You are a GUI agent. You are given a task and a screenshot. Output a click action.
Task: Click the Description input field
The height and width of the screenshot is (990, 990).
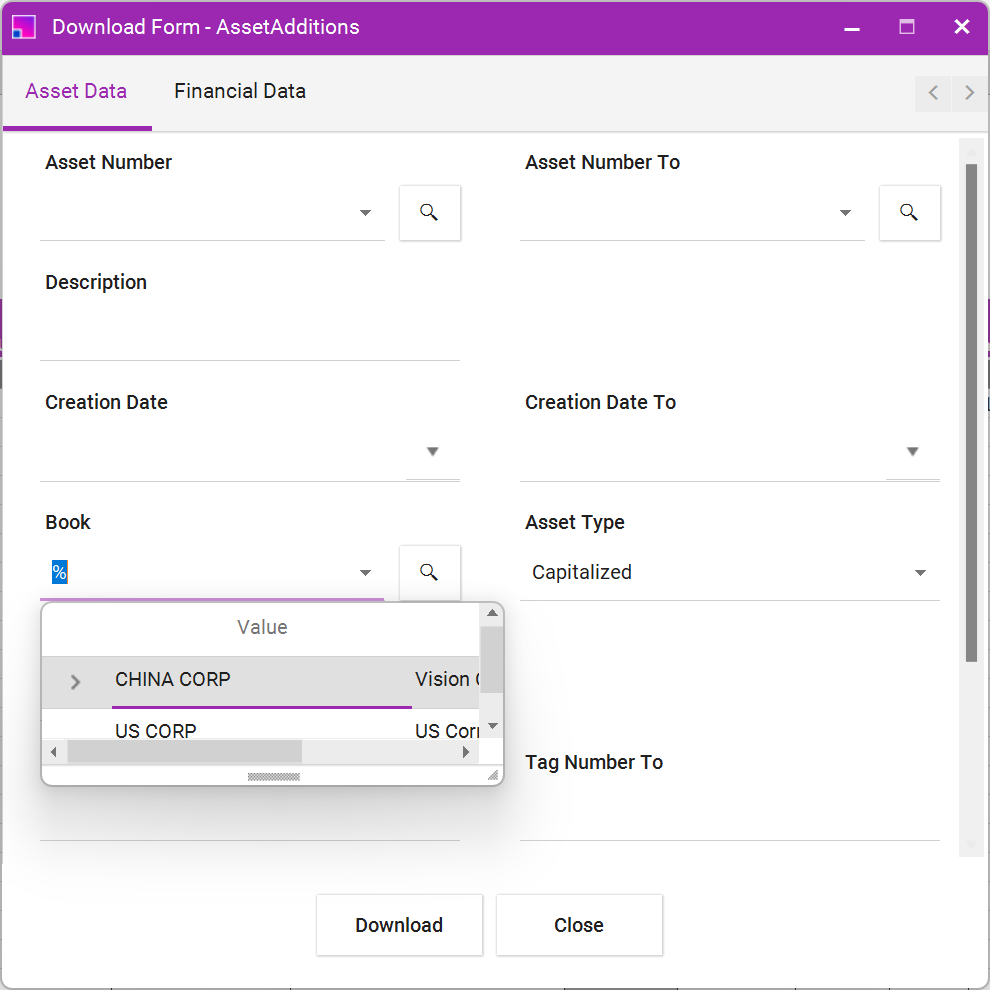(250, 334)
